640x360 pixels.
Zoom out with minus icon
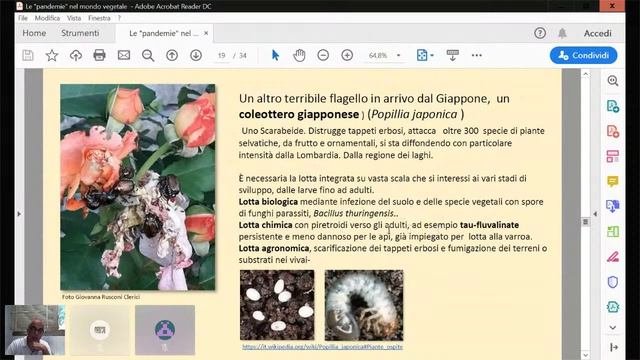323,55
